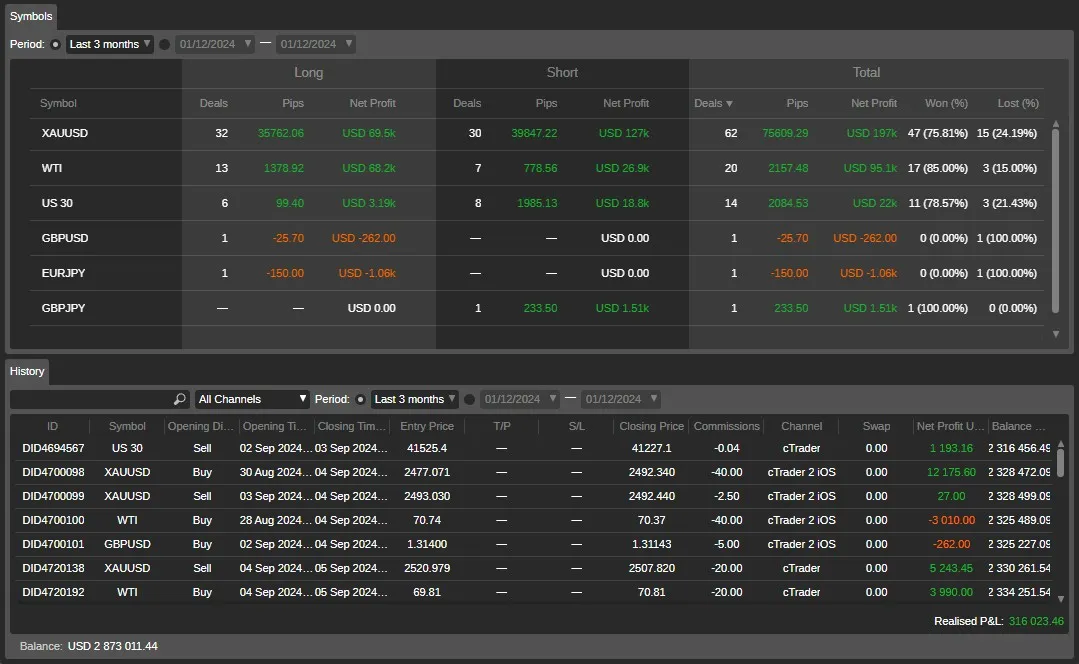Image resolution: width=1079 pixels, height=664 pixels.
Task: Click the History search input field
Action: pyautogui.click(x=90, y=399)
